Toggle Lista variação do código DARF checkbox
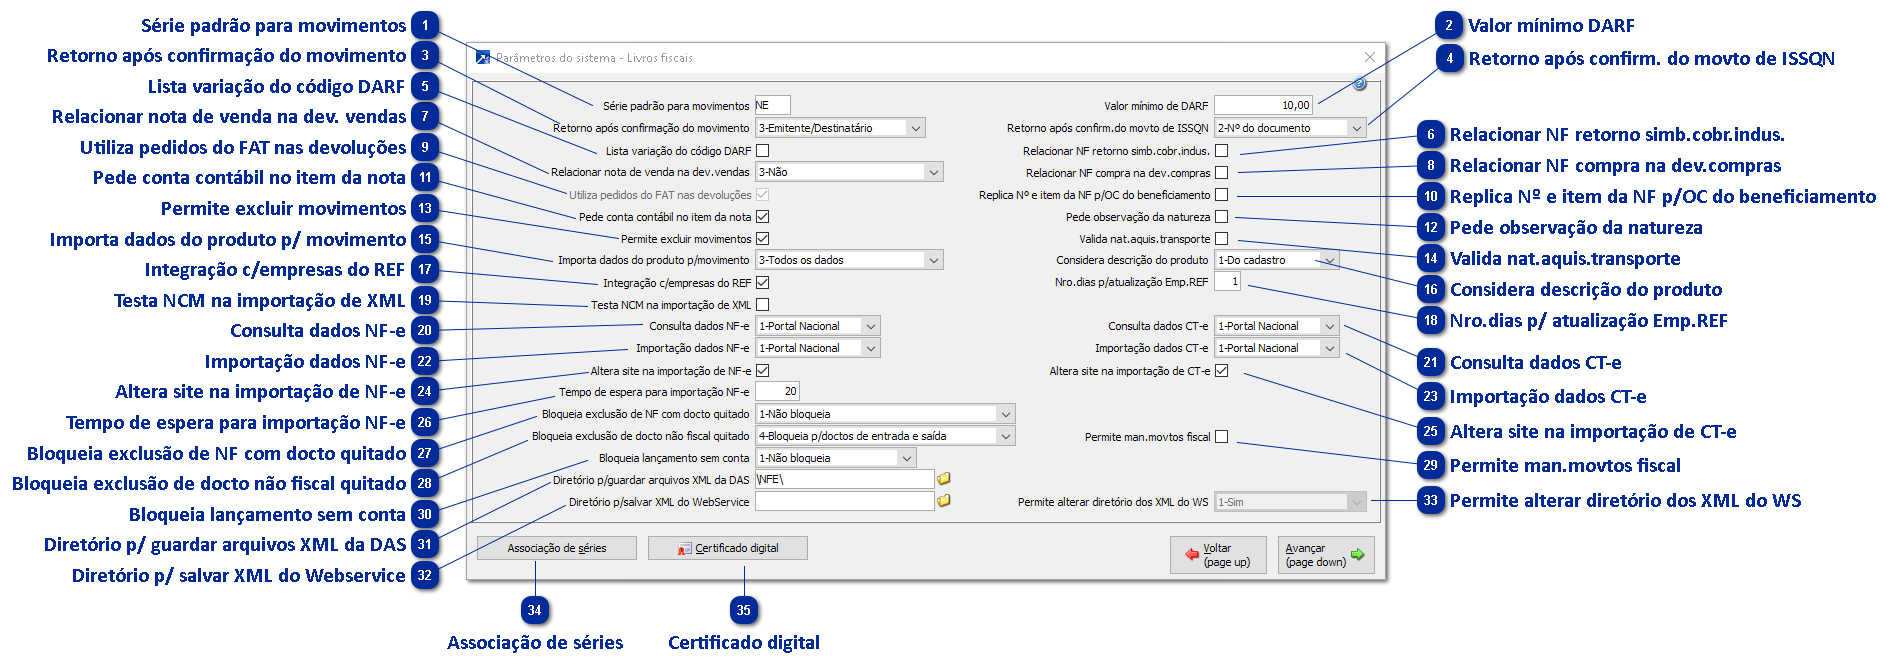Image resolution: width=1892 pixels, height=671 pixels. click(763, 151)
